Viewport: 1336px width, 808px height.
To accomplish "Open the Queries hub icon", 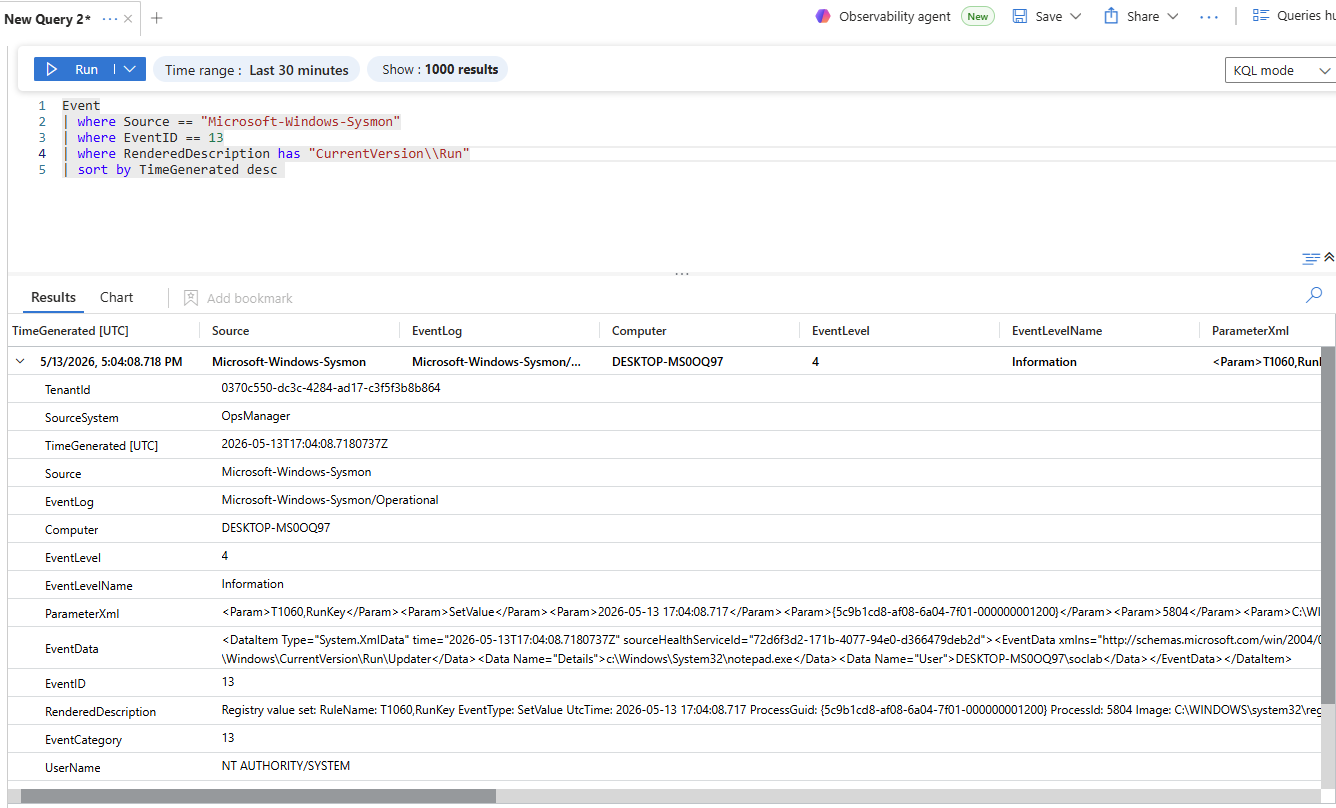I will click(x=1260, y=16).
